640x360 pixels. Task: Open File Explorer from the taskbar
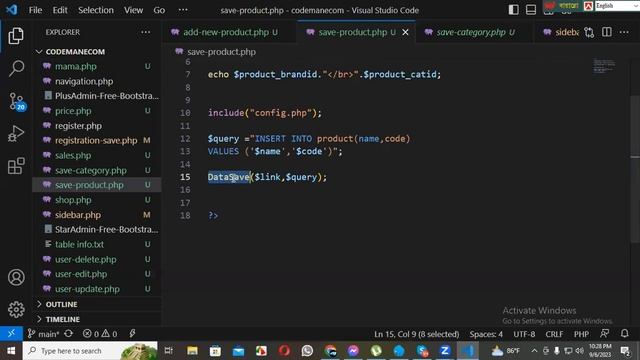[192, 351]
